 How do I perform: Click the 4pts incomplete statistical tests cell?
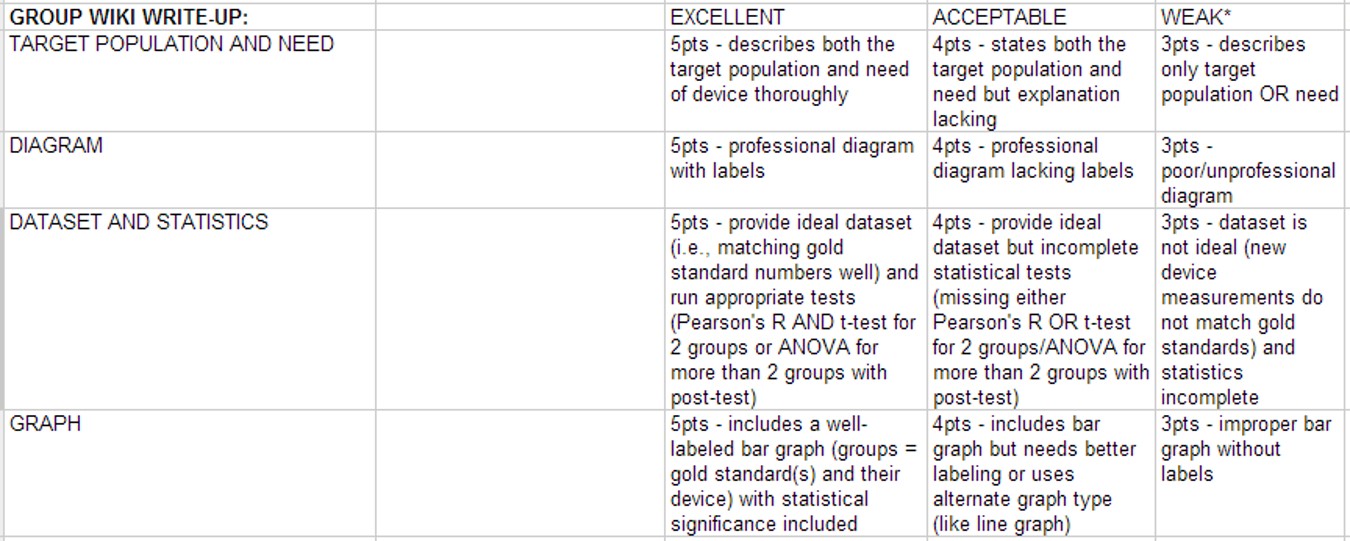click(x=1040, y=310)
